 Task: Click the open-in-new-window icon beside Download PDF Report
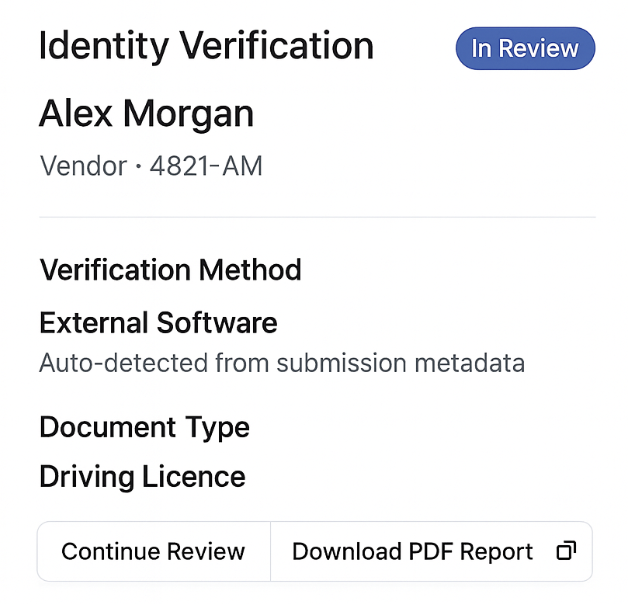(566, 551)
